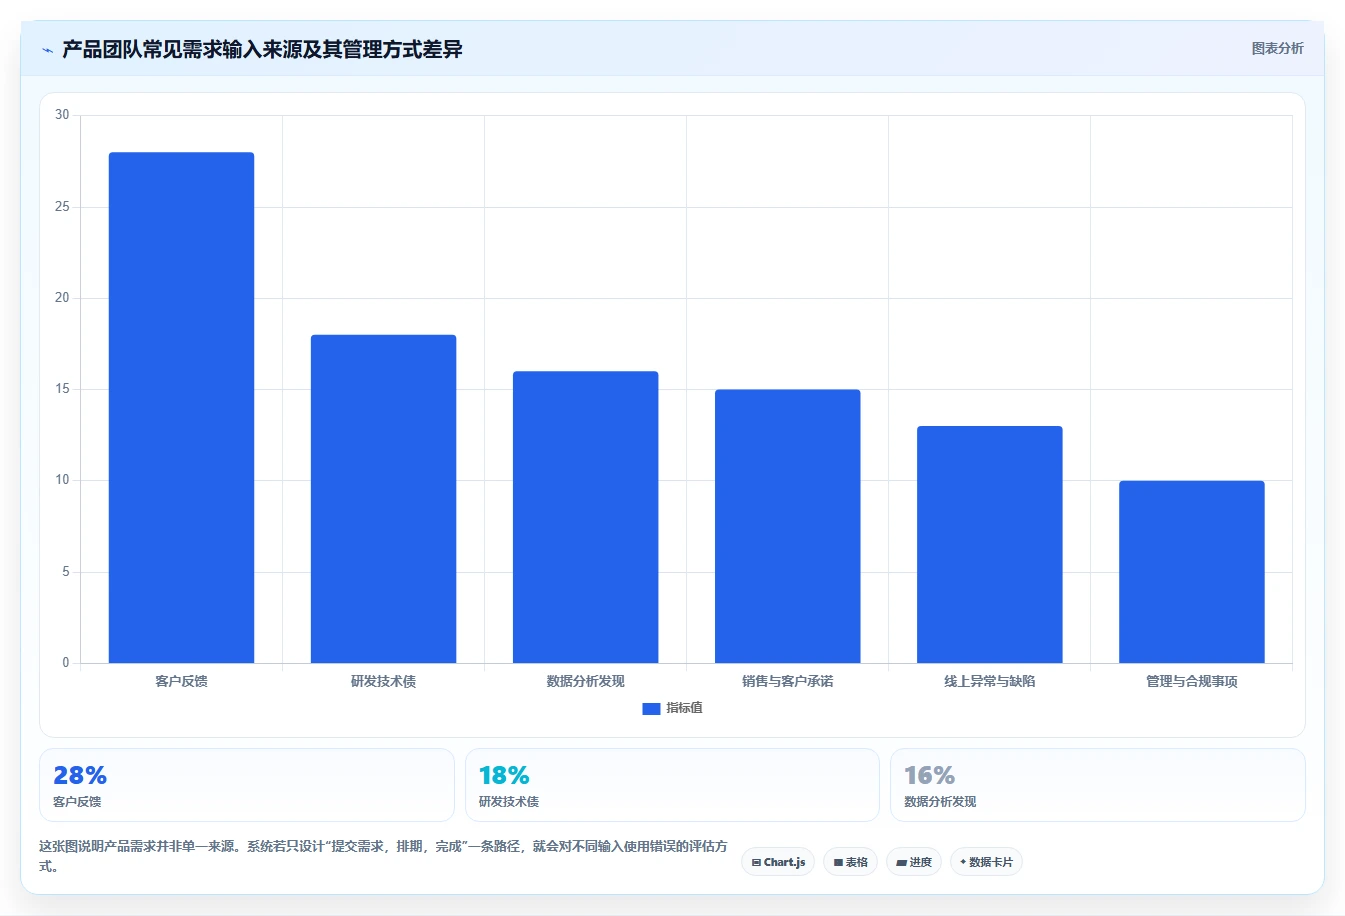Click the chart title 产品团队常见需求输入来源及其管理方式差异

coord(262,49)
